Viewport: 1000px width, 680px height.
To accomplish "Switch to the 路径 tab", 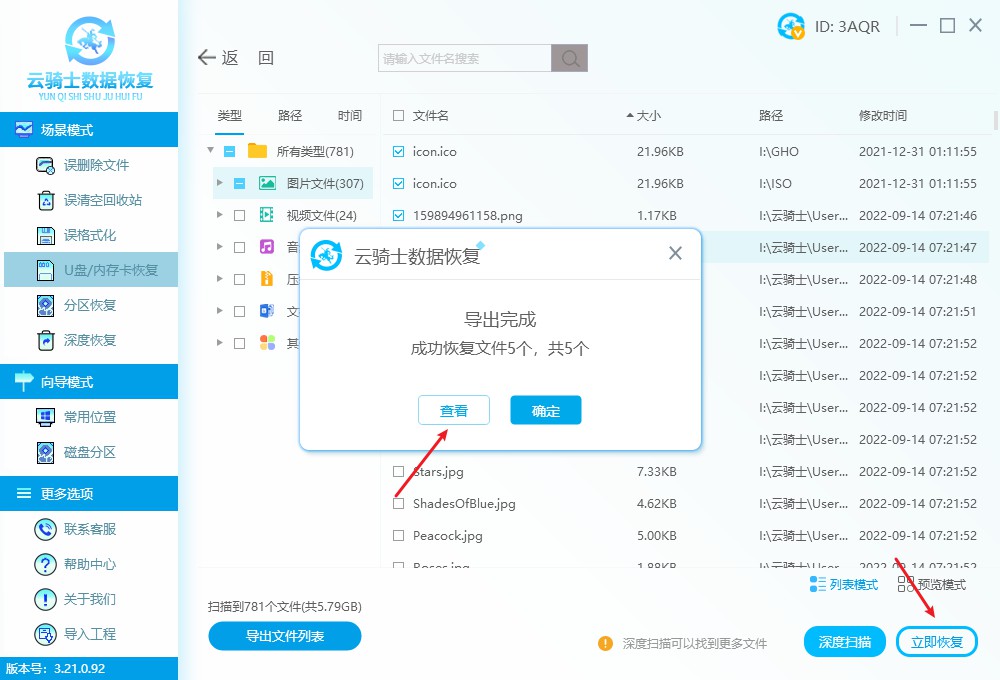I will [x=289, y=115].
